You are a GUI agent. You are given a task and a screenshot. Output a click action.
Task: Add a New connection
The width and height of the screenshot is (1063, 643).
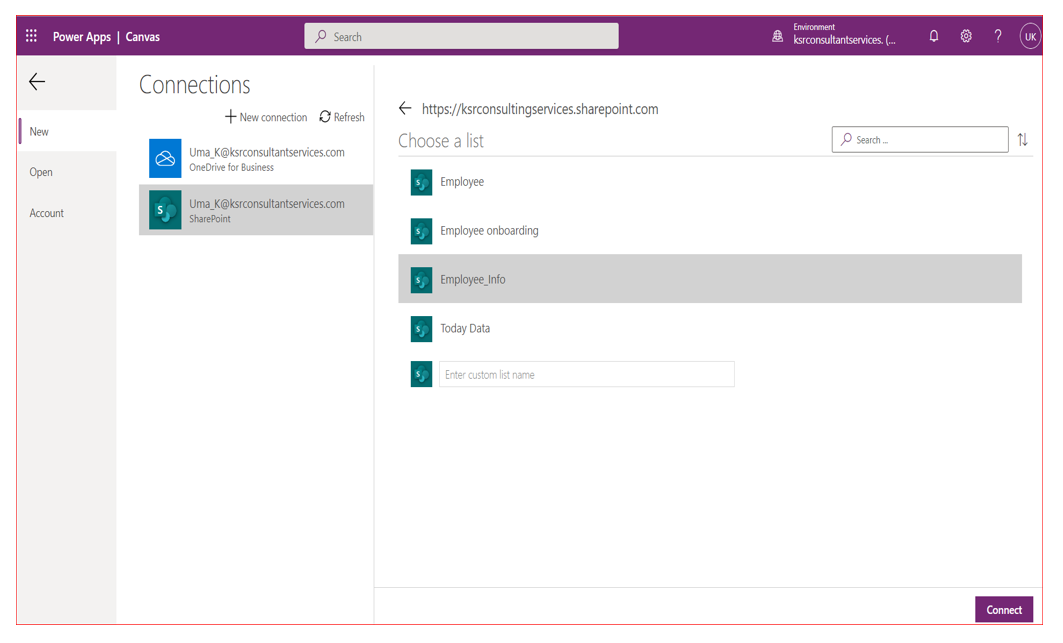pyautogui.click(x=266, y=117)
